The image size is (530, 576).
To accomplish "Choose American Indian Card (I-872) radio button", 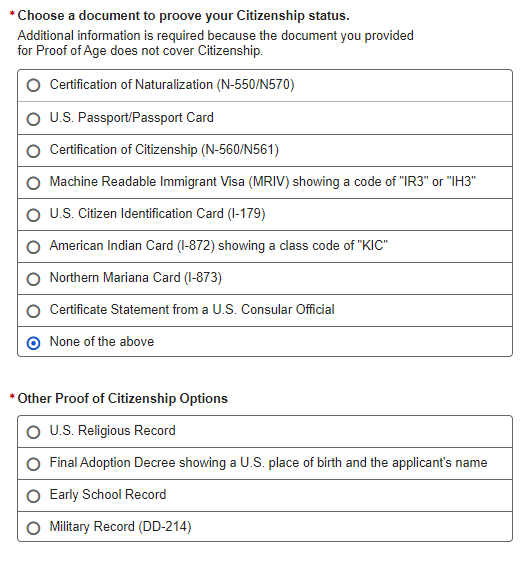I will click(x=33, y=246).
